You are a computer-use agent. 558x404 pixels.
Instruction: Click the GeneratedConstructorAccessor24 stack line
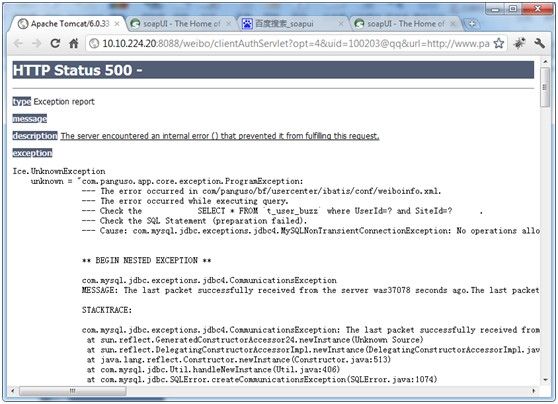255,340
